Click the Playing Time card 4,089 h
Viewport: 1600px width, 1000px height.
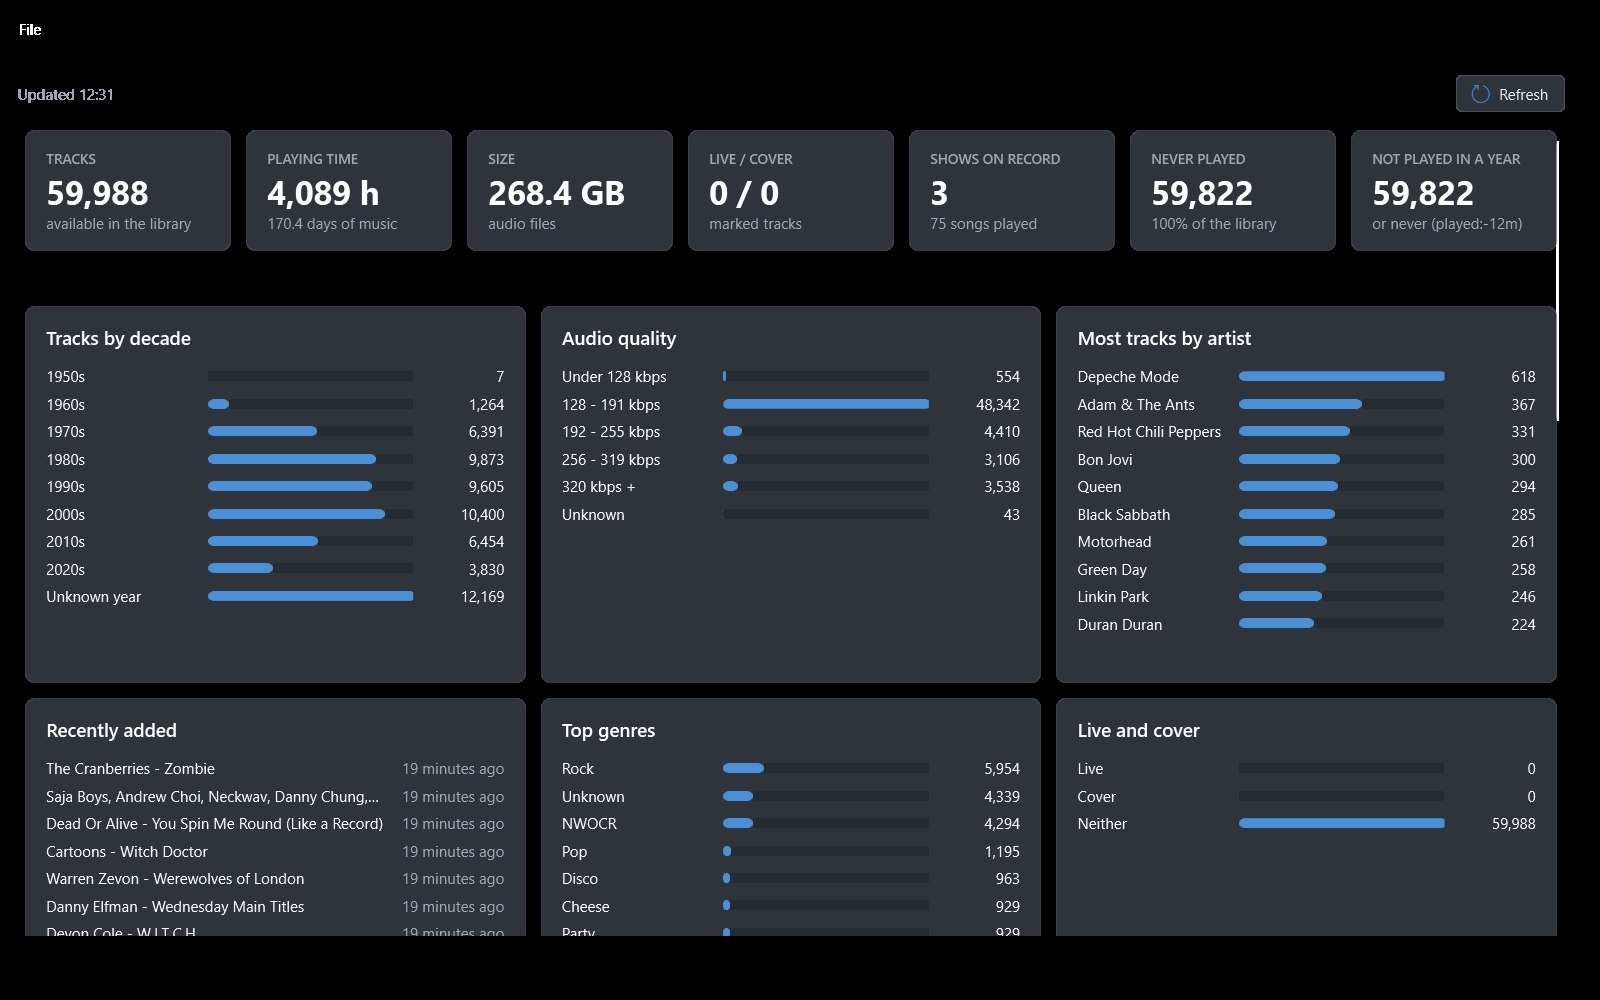349,190
